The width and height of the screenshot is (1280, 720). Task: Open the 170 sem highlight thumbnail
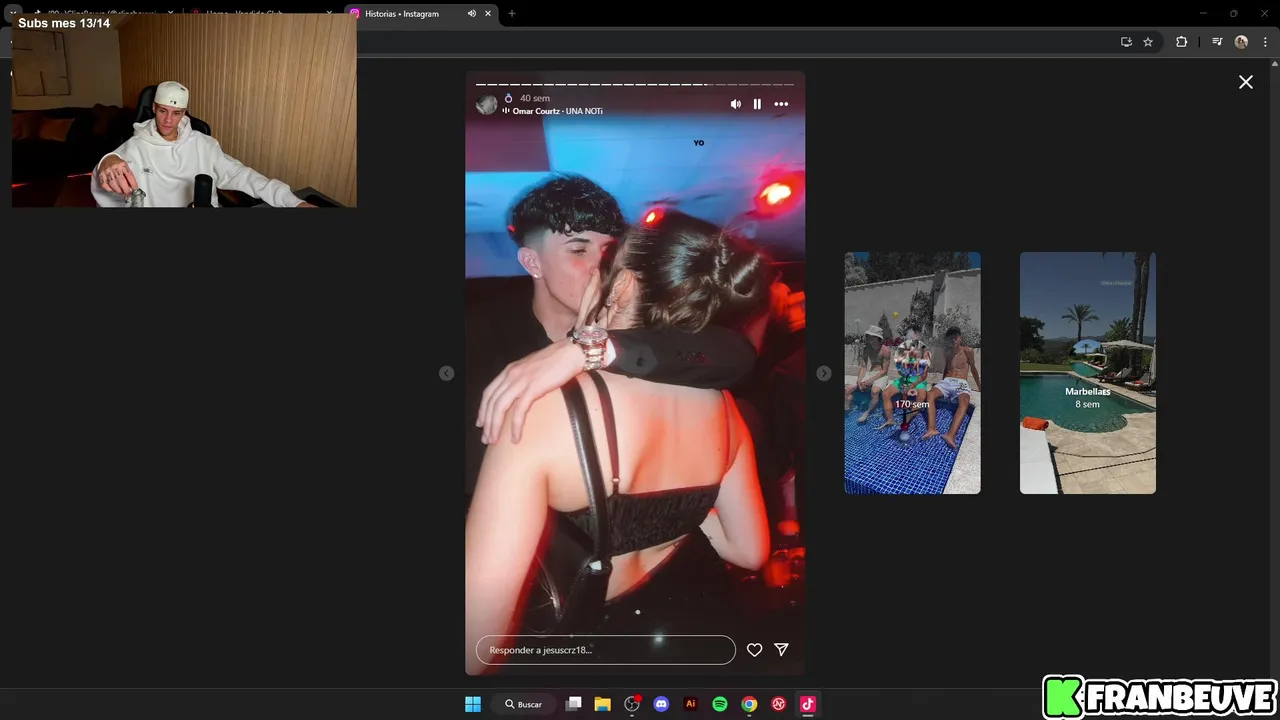pos(912,373)
